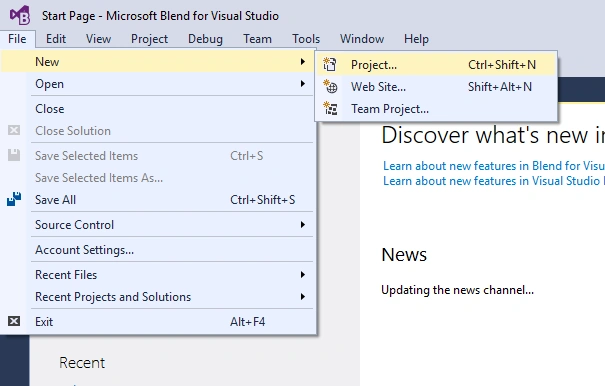Open the Help menu

[x=416, y=39]
